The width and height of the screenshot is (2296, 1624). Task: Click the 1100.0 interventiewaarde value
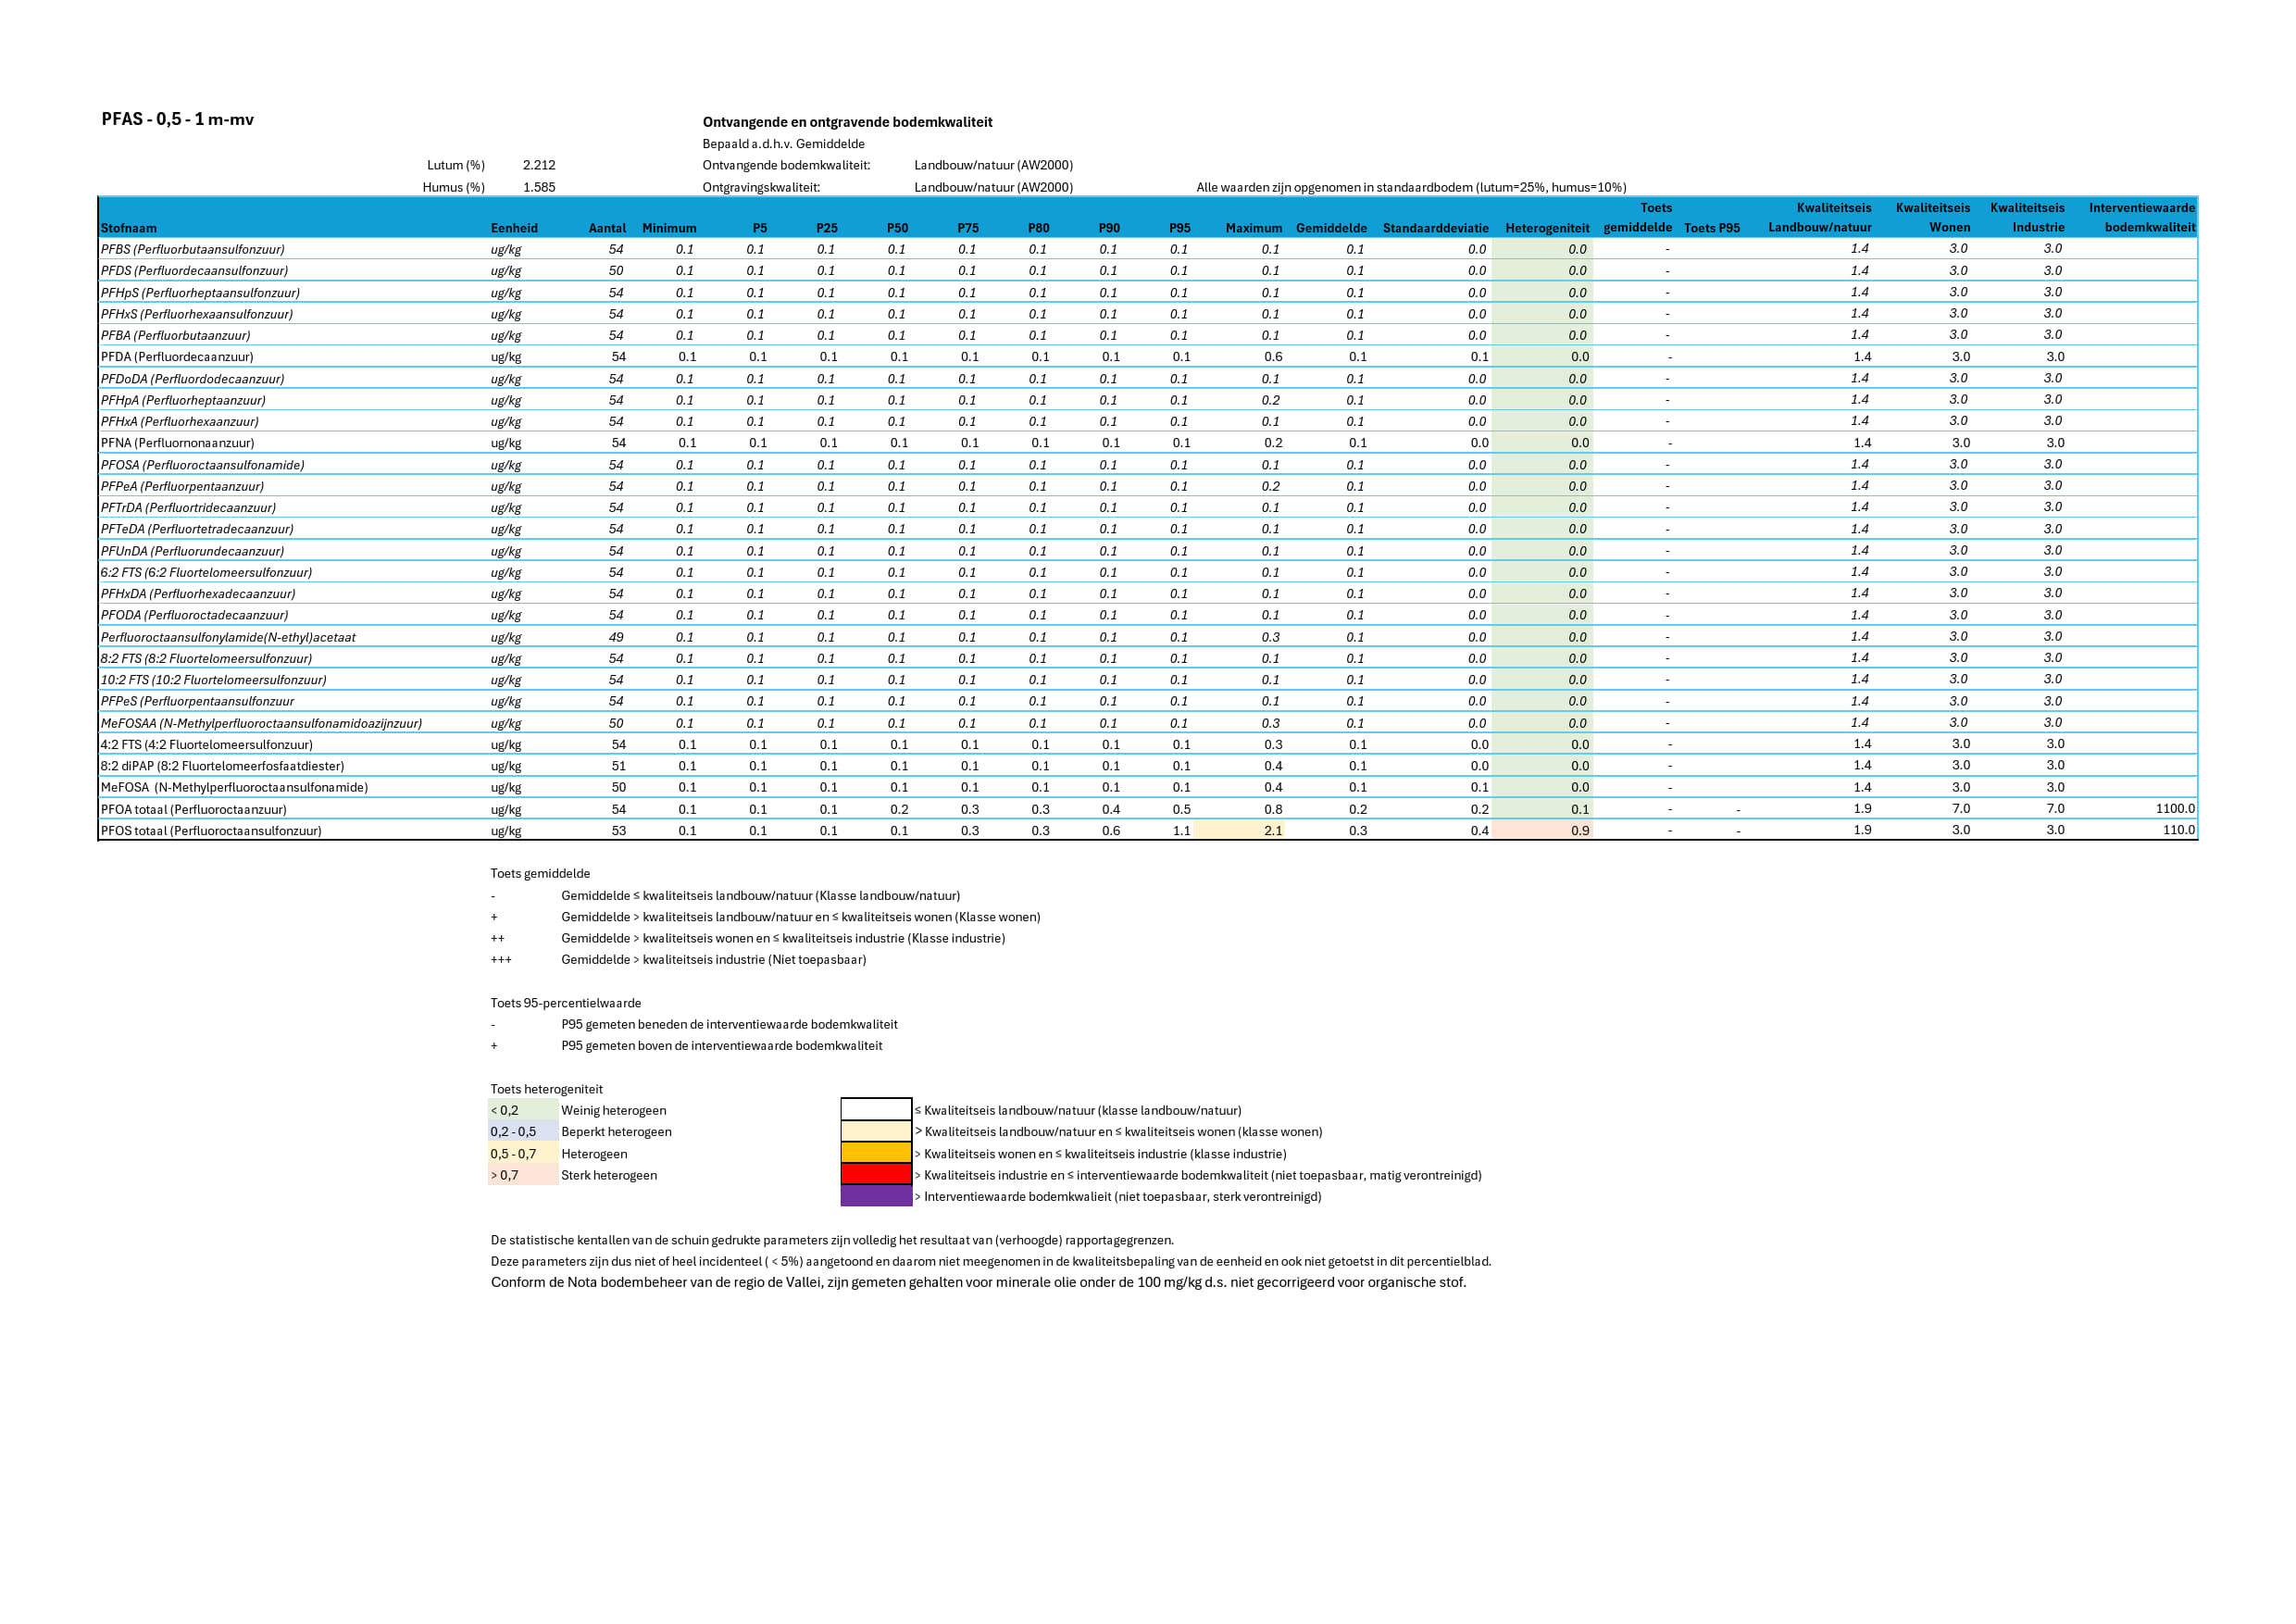coord(2174,809)
